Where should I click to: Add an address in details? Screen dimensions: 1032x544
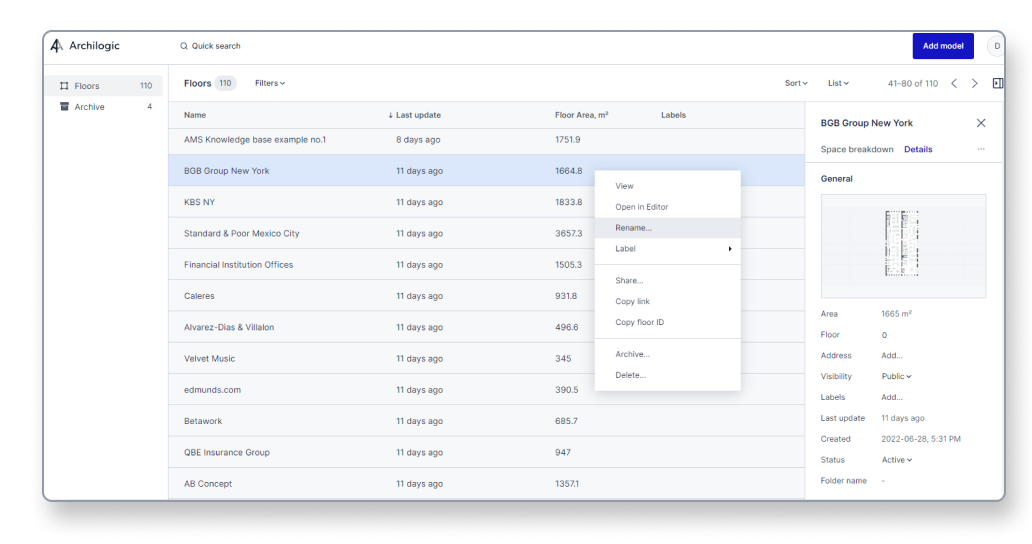[x=892, y=355]
